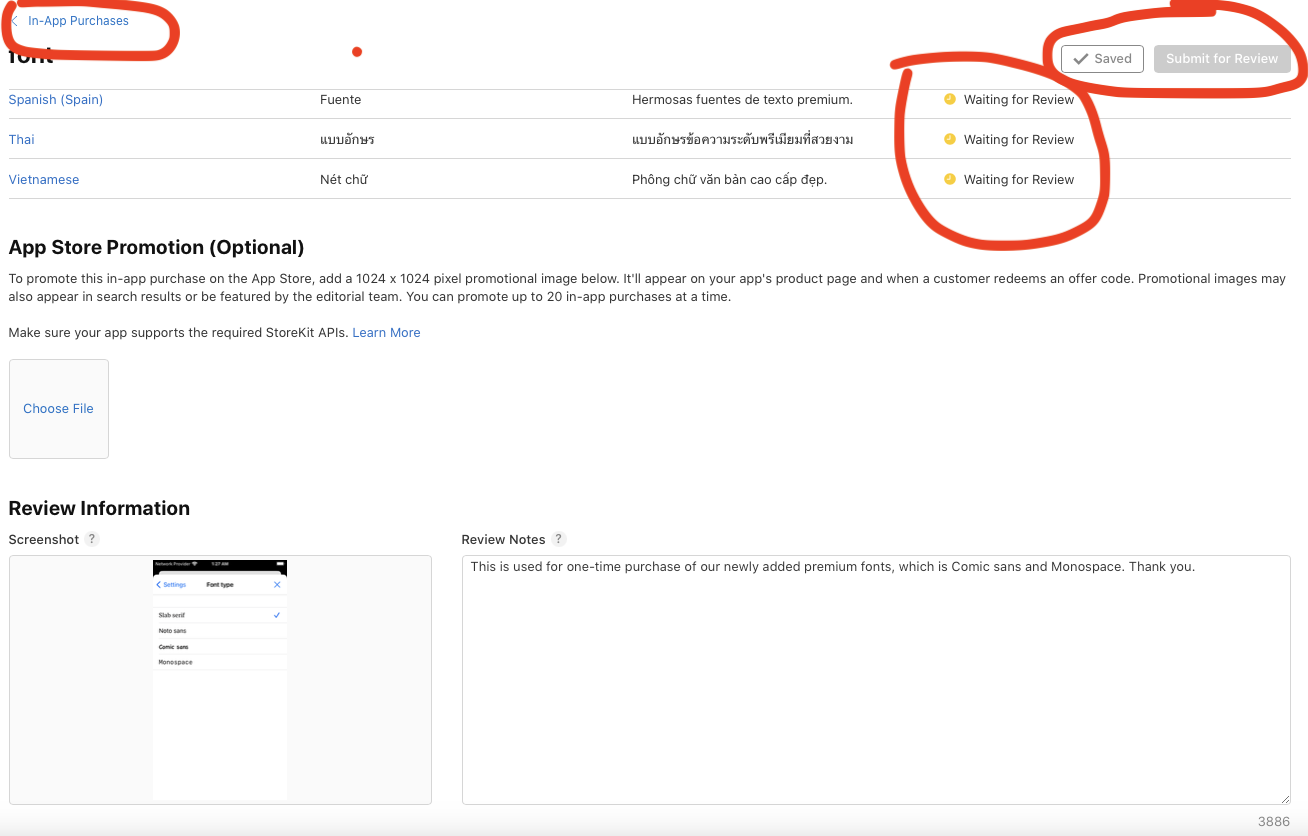Open the Learn More StoreKit link

click(386, 333)
